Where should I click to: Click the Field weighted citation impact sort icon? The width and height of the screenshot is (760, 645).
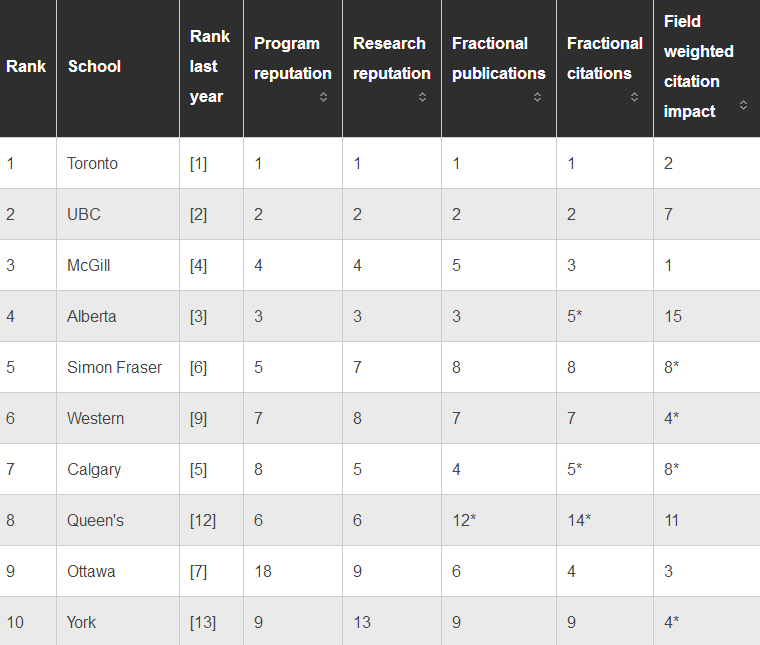pyautogui.click(x=743, y=105)
